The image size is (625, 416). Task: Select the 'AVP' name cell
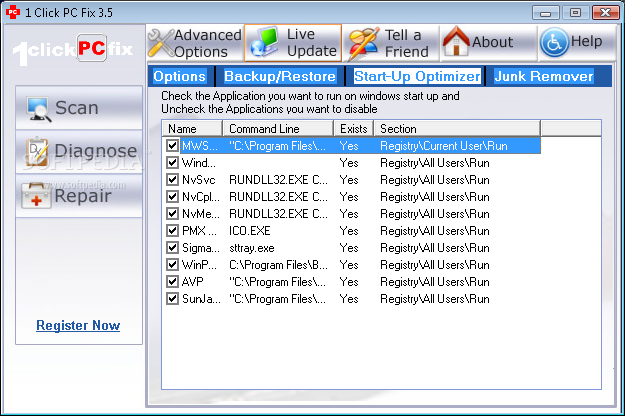click(x=193, y=282)
